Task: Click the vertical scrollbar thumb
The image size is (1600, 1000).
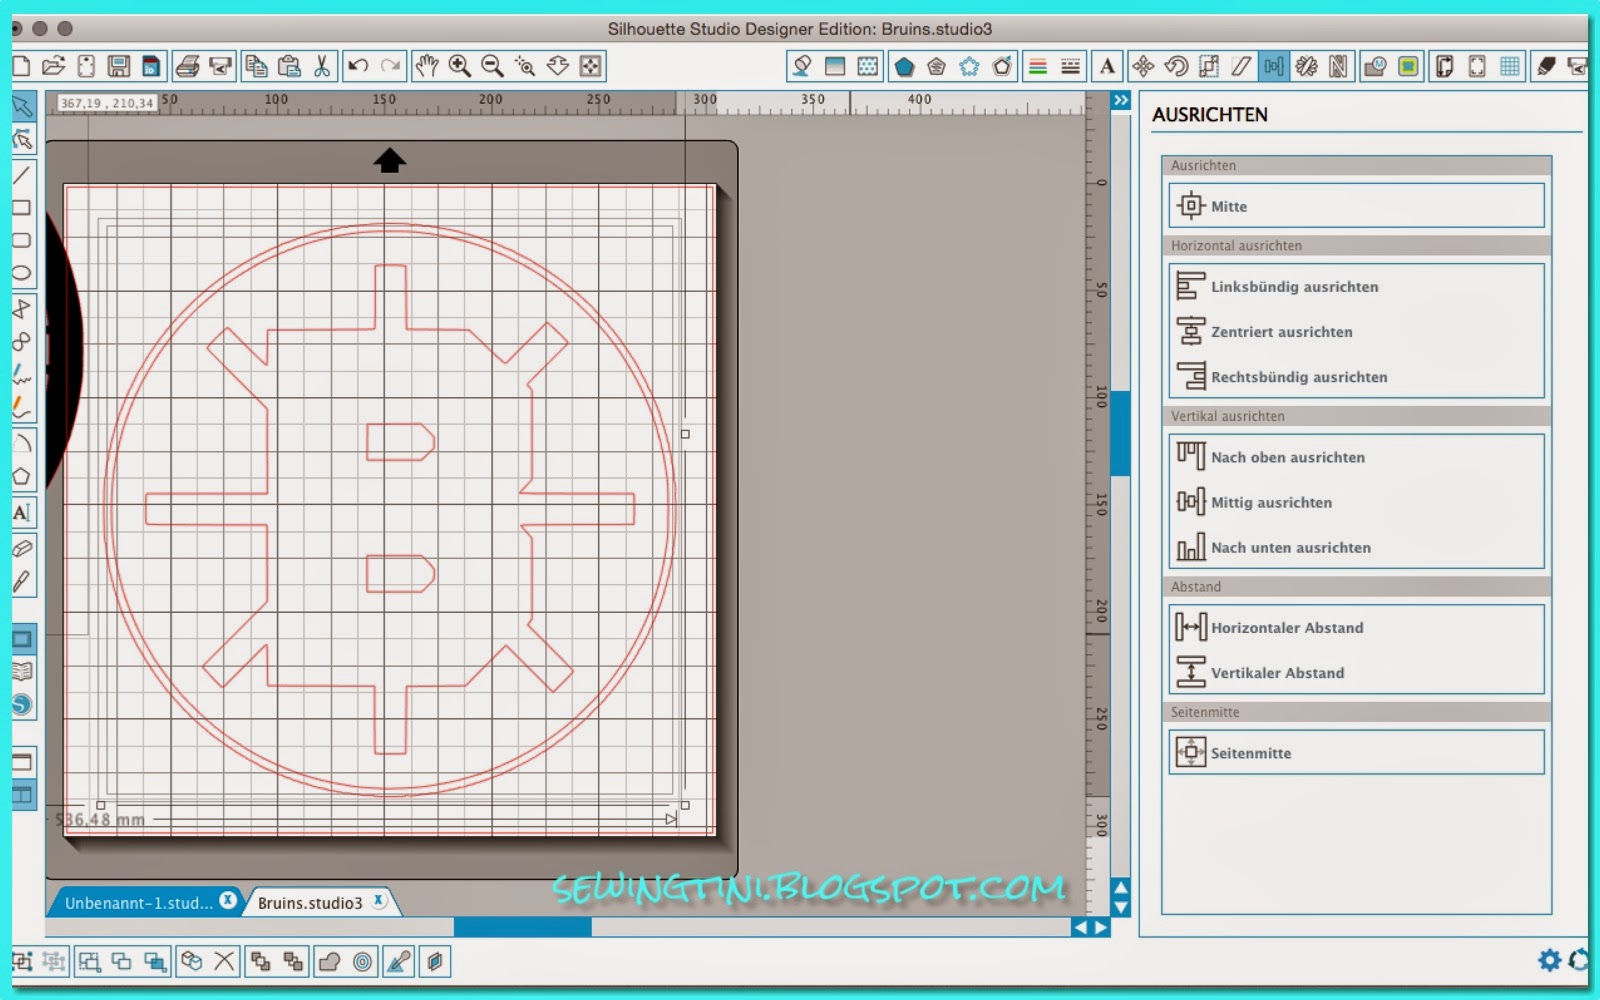Action: (x=1121, y=433)
